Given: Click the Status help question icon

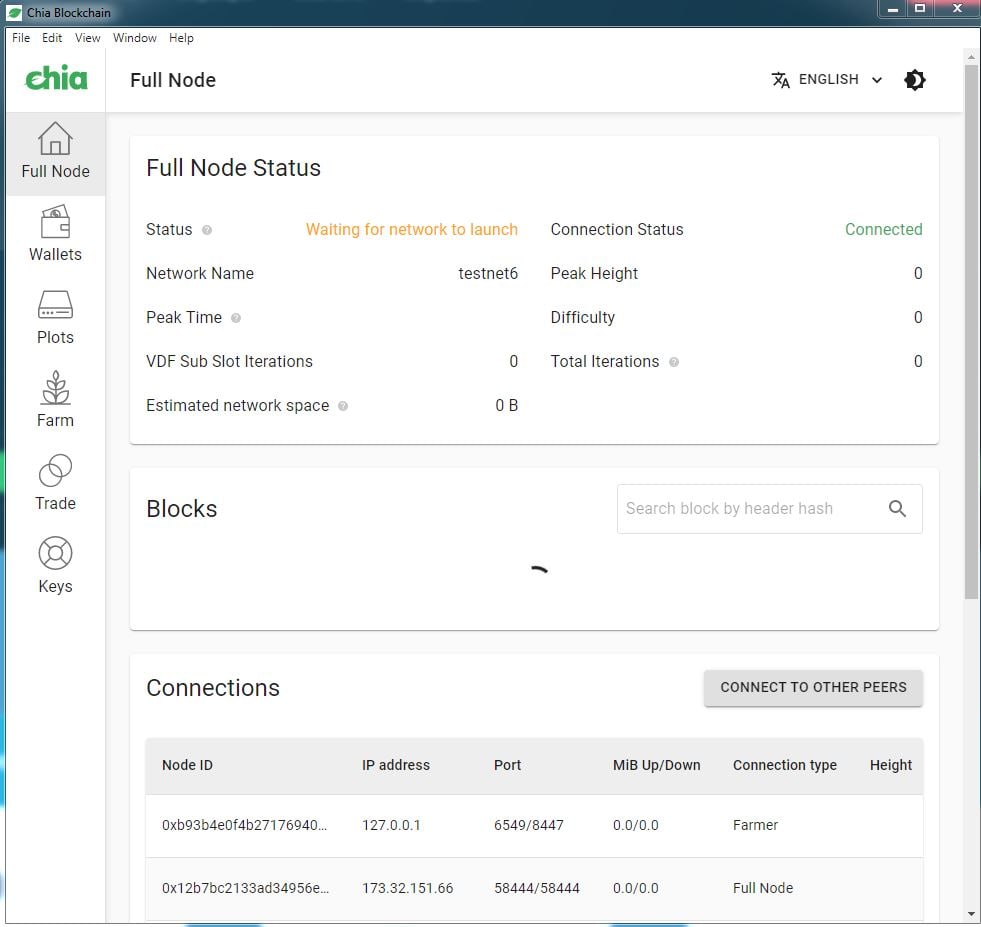Looking at the screenshot, I should (x=207, y=230).
